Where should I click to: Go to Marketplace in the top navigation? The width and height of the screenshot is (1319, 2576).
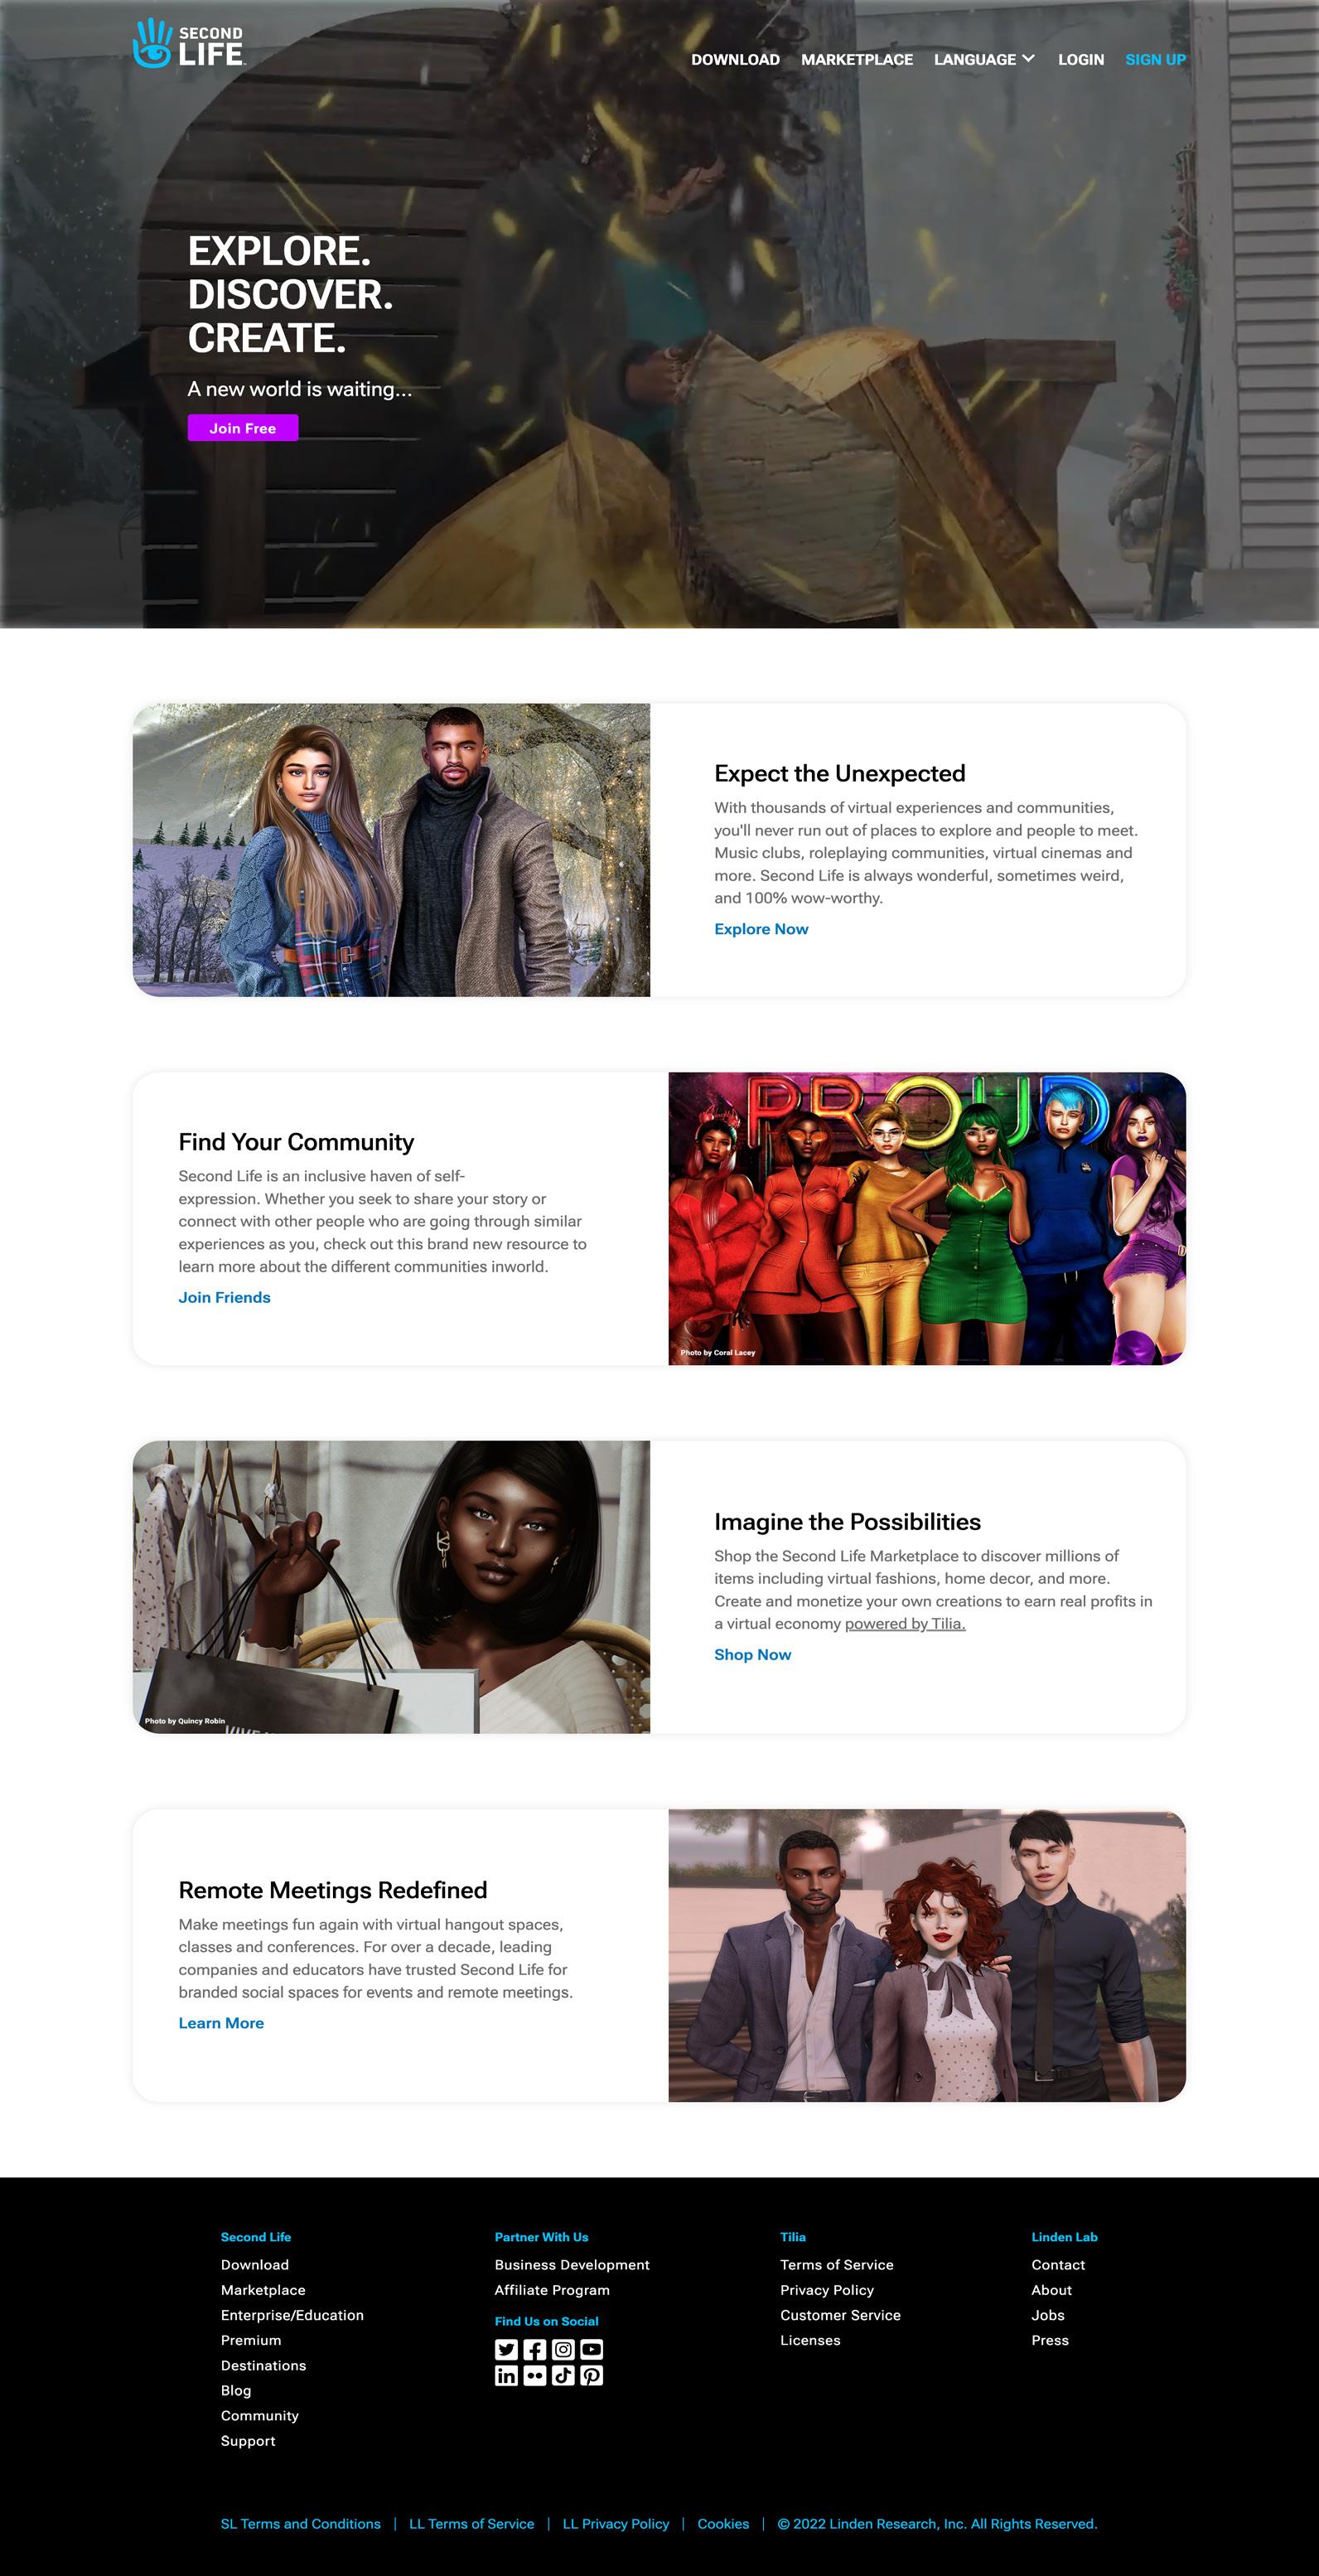pyautogui.click(x=857, y=60)
